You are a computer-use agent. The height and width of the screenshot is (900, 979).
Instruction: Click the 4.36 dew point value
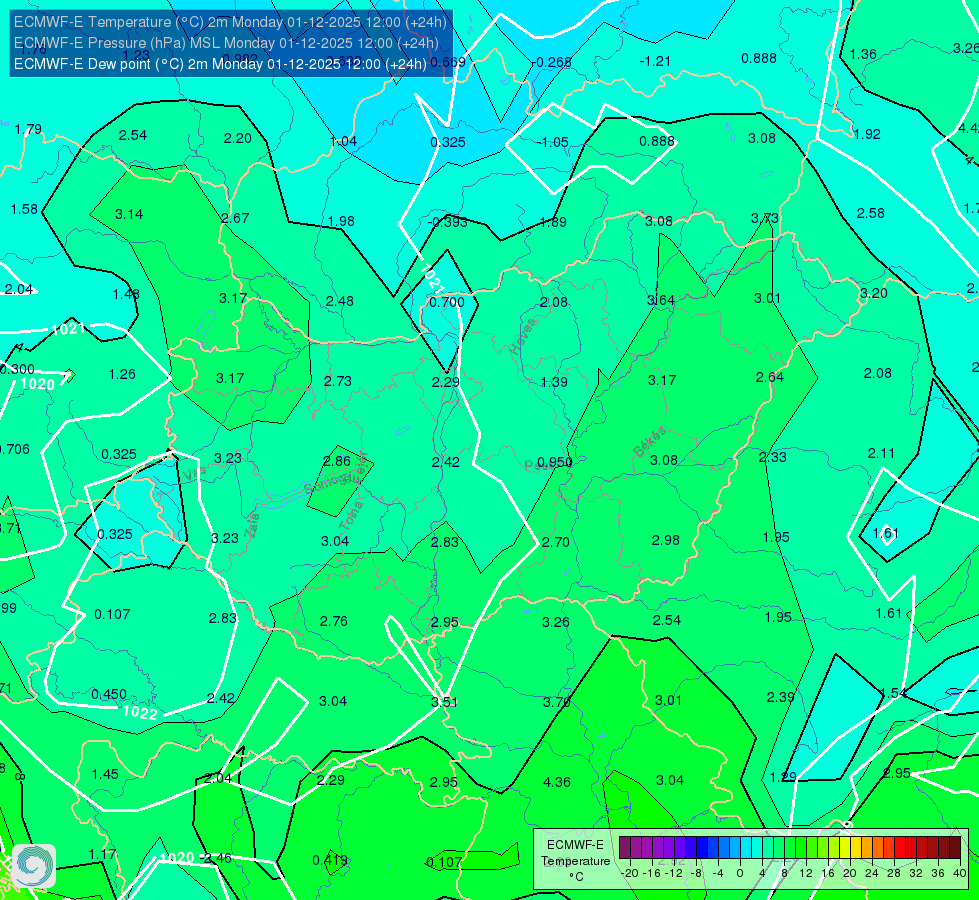pos(556,782)
